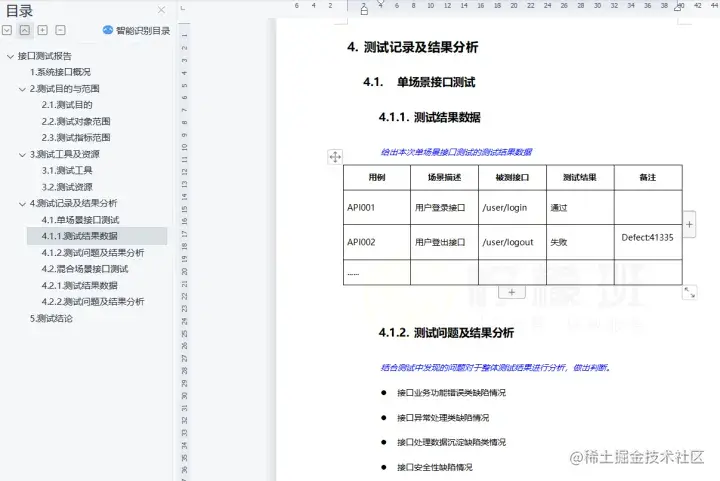Click the bullet 接口安全性缺陷情况
Screen dimensions: 720x481
tap(435, 467)
